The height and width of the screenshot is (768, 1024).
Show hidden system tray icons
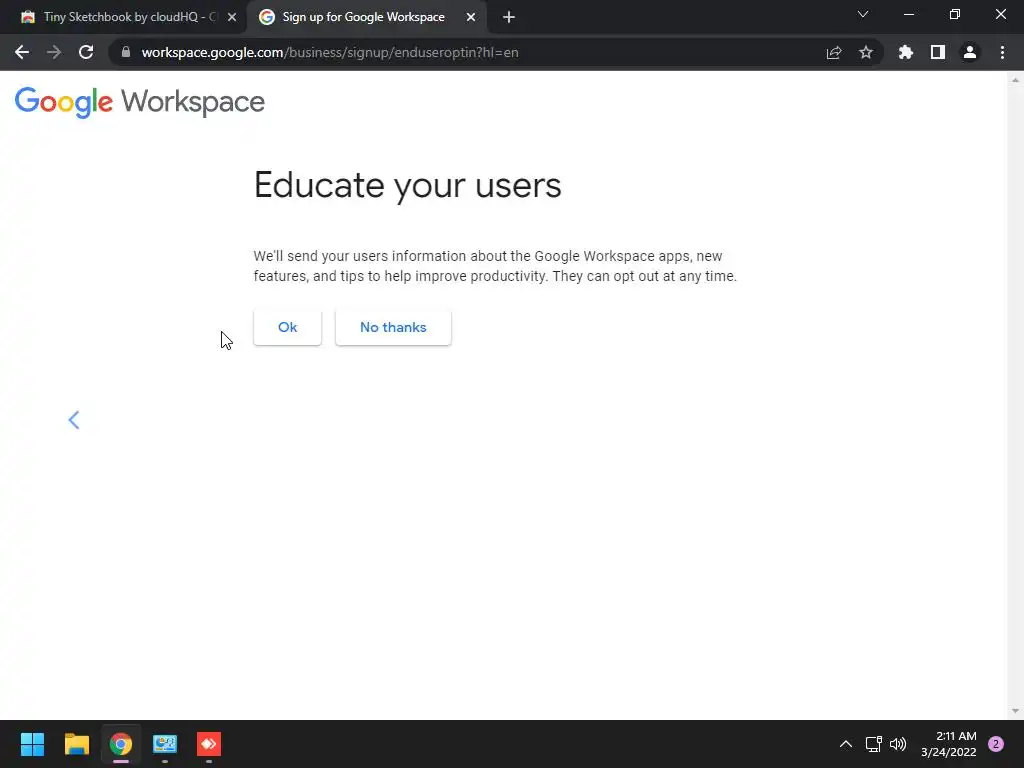[x=846, y=744]
